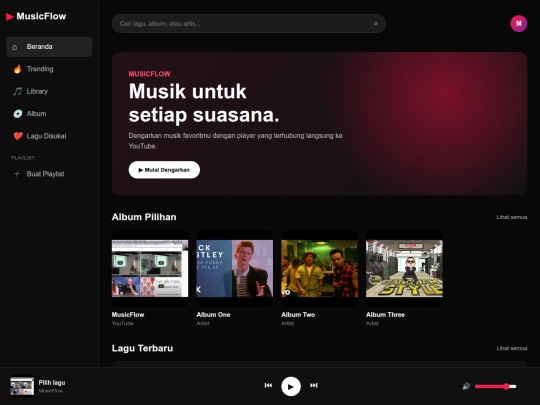The image size is (540, 405).
Task: Click the plus icon beside Buat Playlist
Action: tap(17, 174)
